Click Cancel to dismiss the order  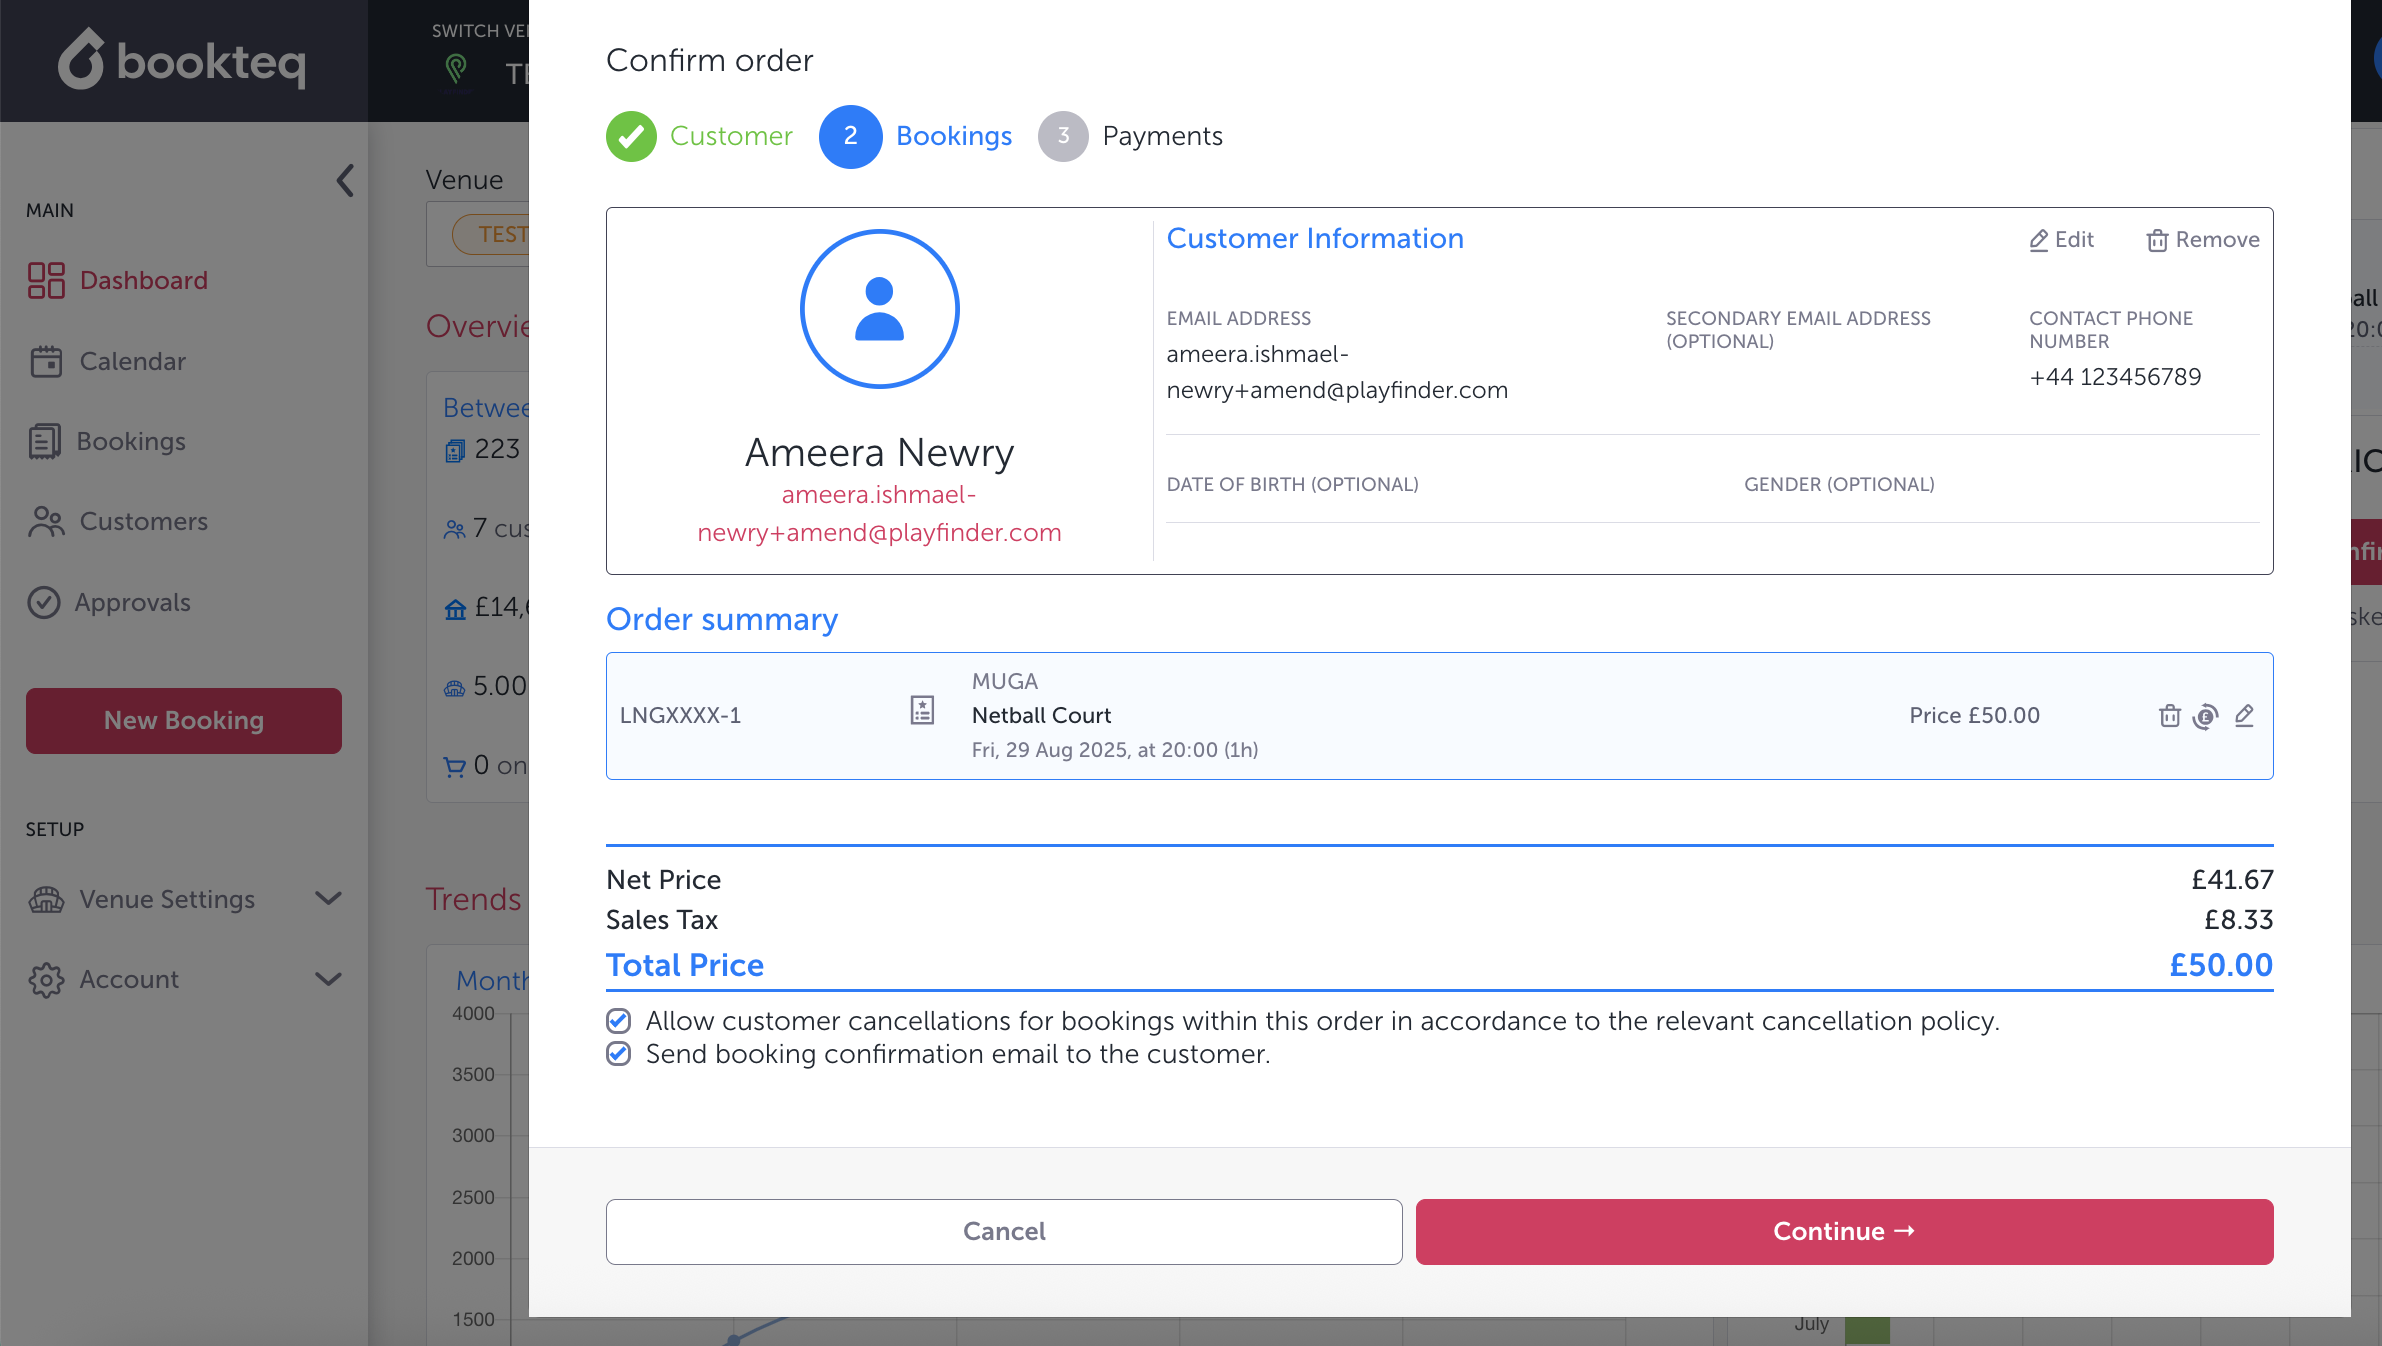click(1003, 1231)
